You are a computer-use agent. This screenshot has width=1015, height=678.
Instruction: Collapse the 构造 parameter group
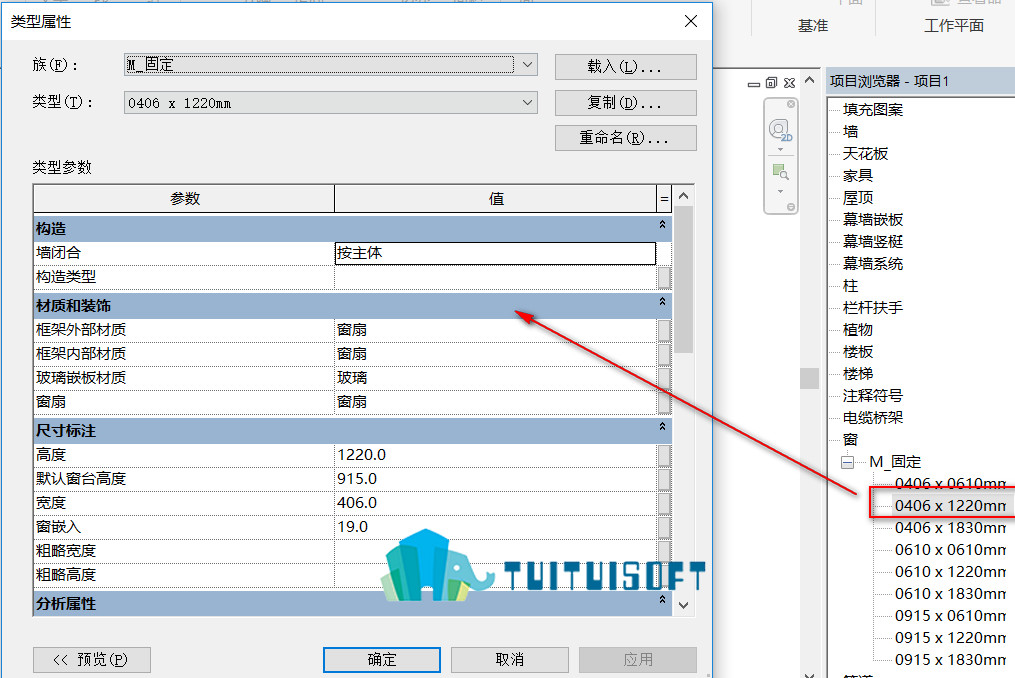(662, 225)
